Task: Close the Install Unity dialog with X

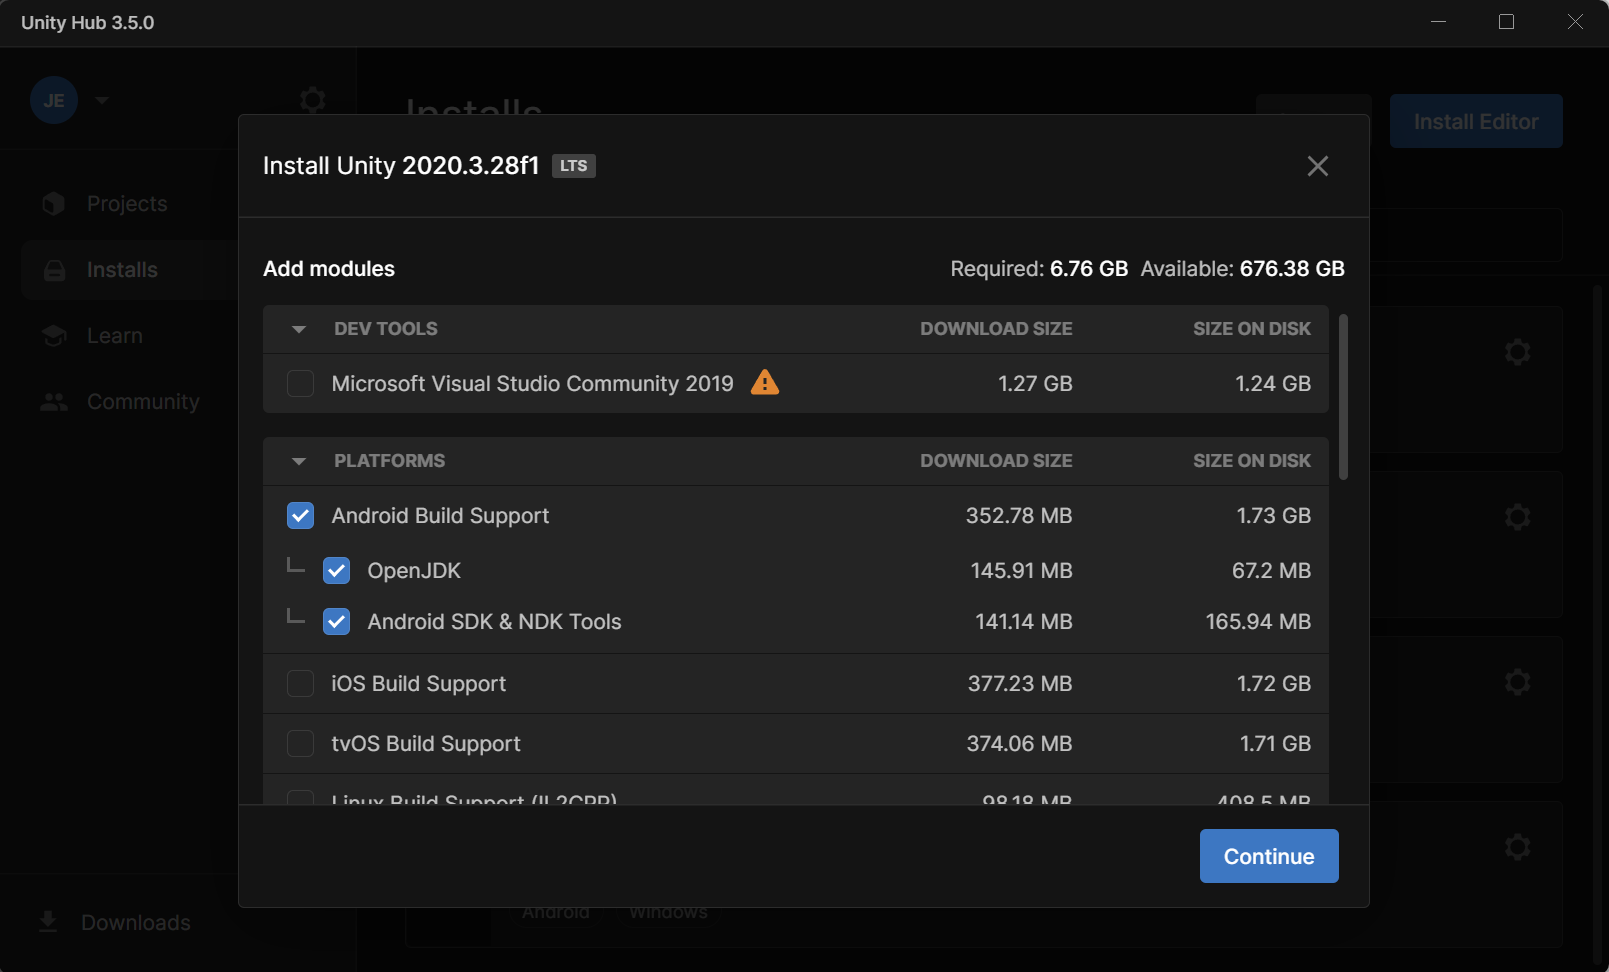Action: tap(1317, 166)
